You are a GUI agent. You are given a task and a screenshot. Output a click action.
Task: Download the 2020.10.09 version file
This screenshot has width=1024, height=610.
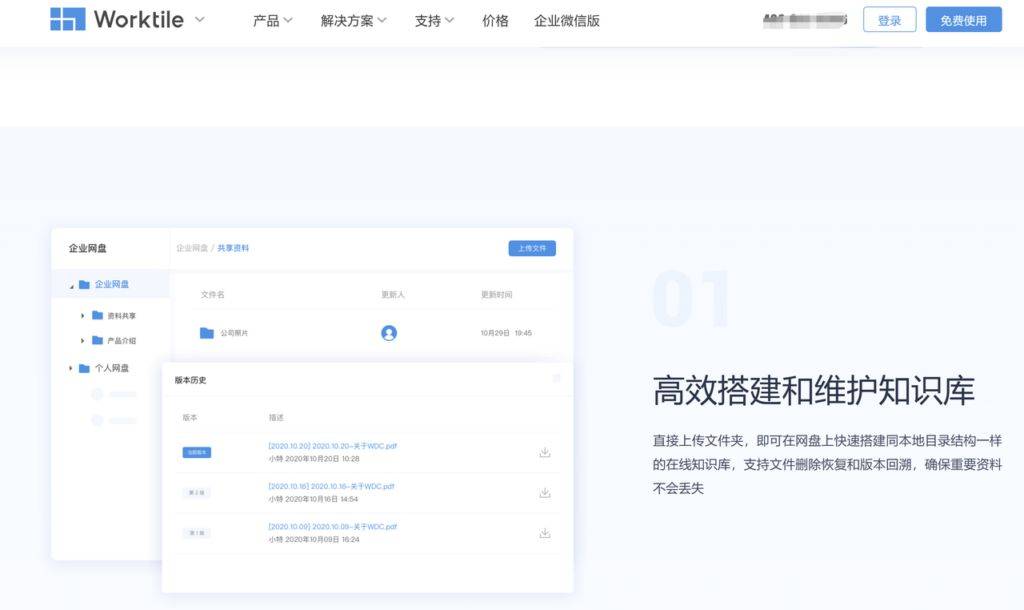545,533
